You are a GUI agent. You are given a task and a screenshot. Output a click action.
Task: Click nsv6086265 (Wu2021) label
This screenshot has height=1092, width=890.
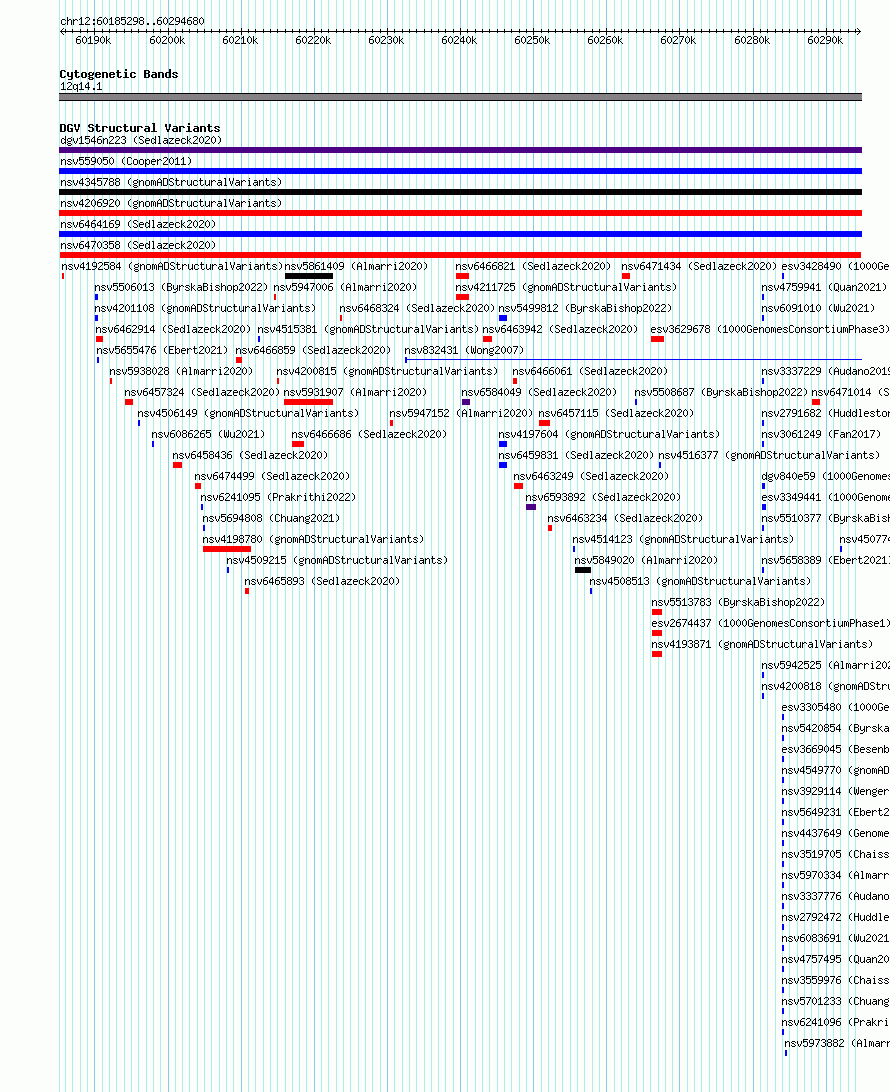point(208,434)
